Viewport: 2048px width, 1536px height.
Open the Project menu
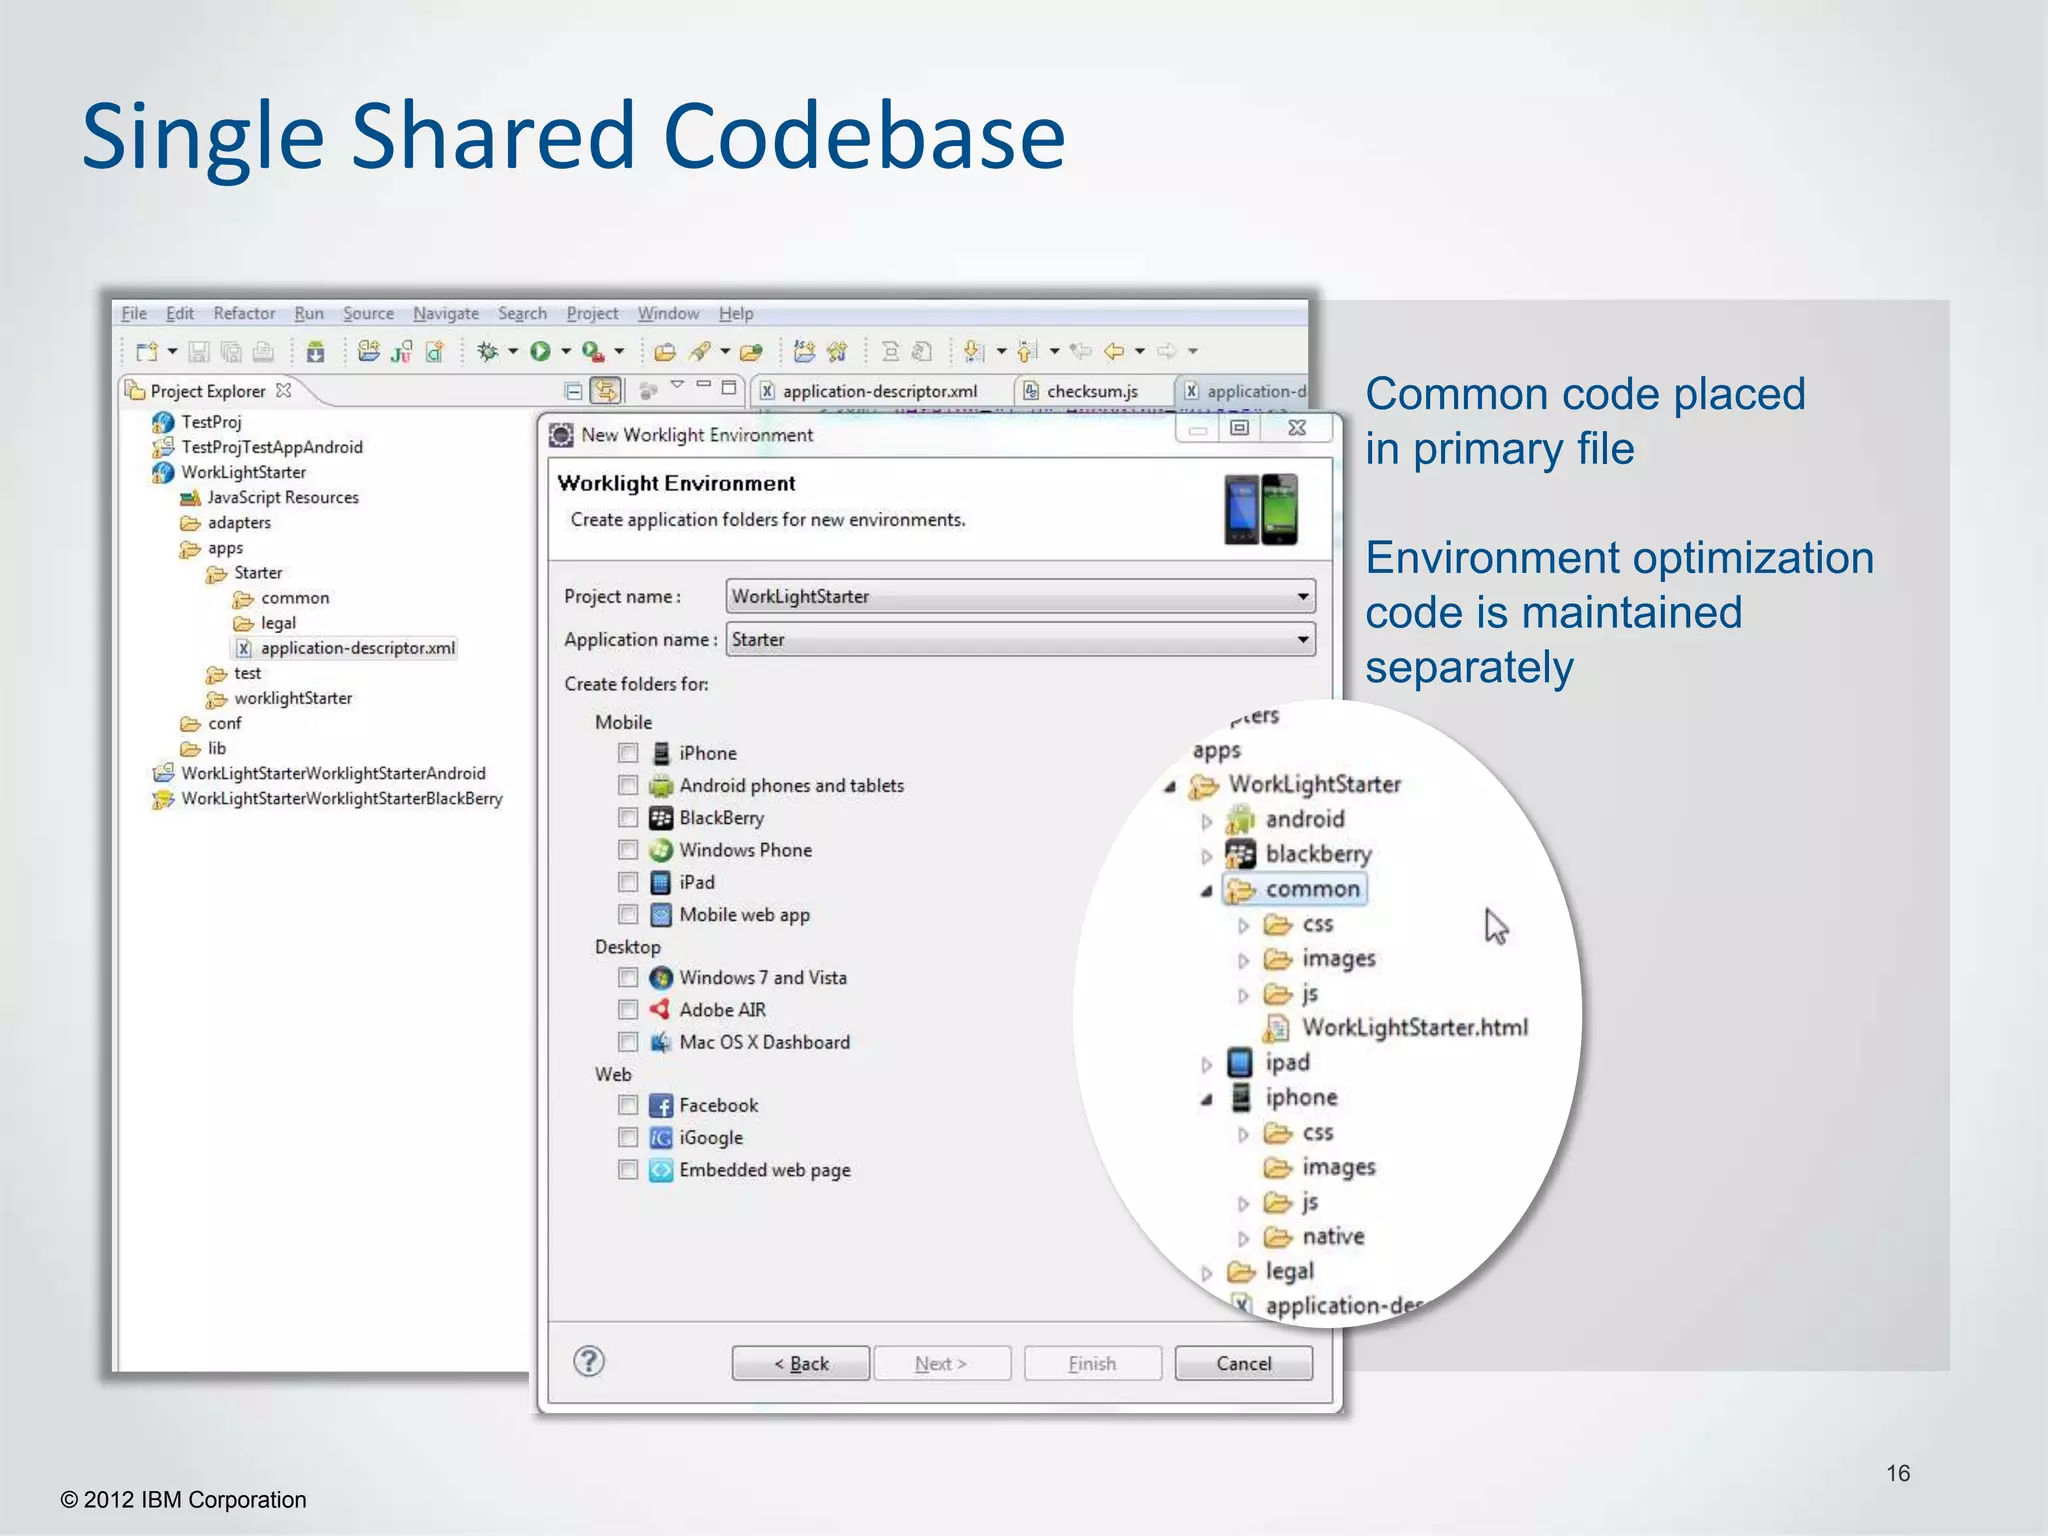[x=593, y=313]
